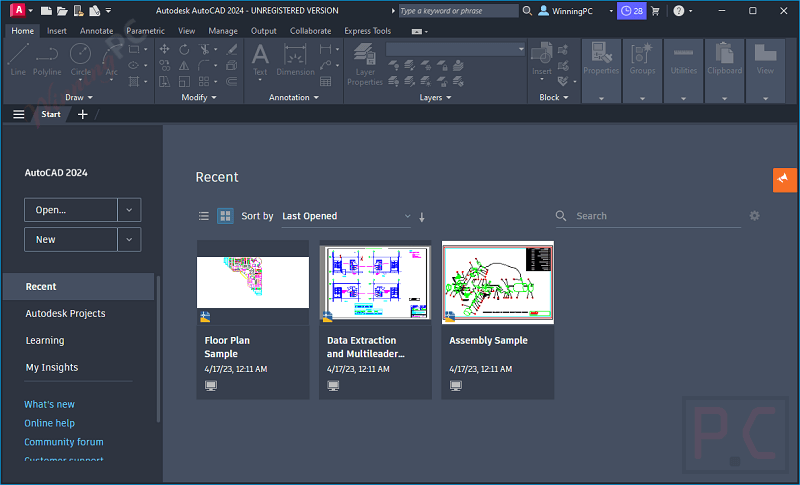The image size is (800, 485).
Task: Open Recent settings gear icon
Action: 755,216
